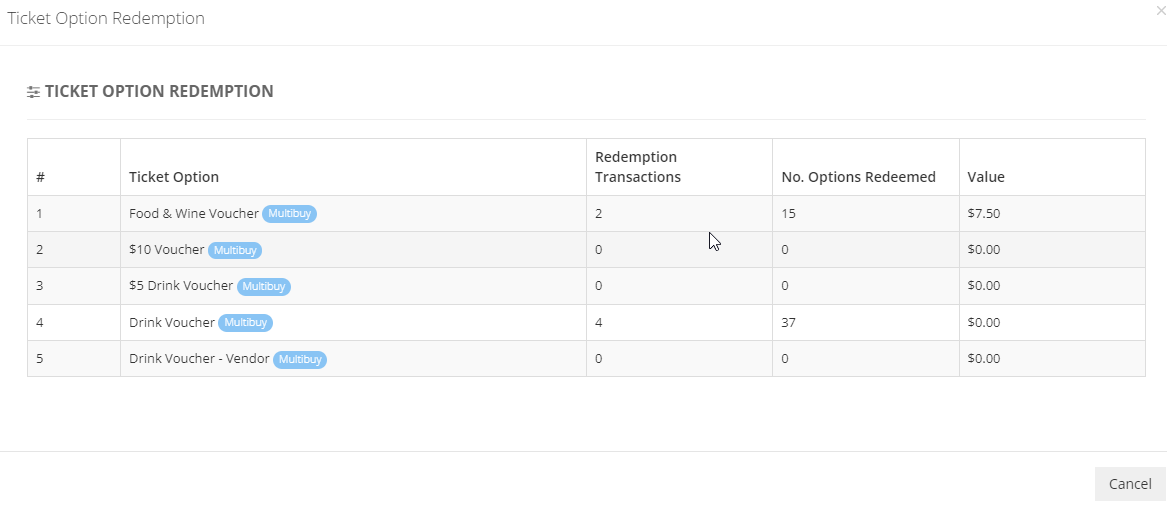Click the # column header
The image size is (1167, 507).
[x=40, y=177]
